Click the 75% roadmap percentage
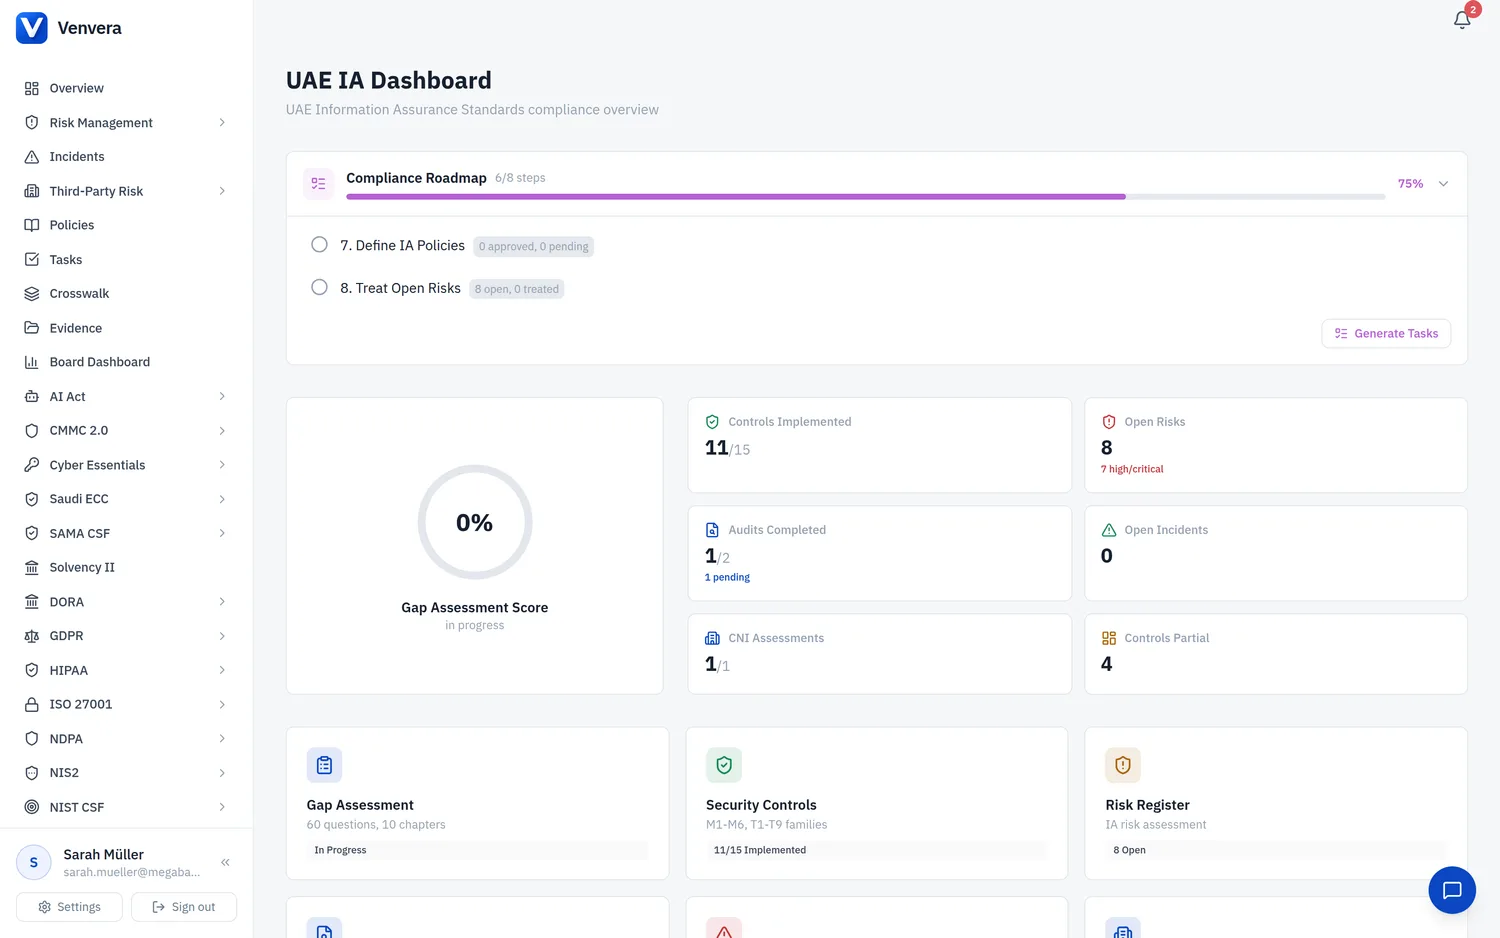The height and width of the screenshot is (938, 1500). pos(1410,184)
